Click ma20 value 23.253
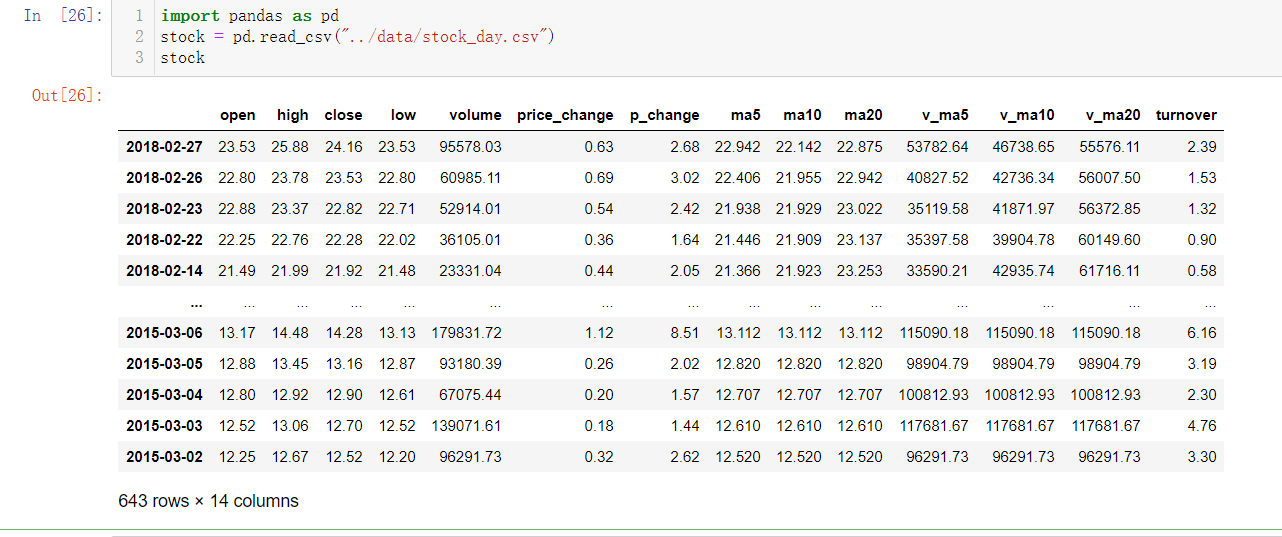 860,271
